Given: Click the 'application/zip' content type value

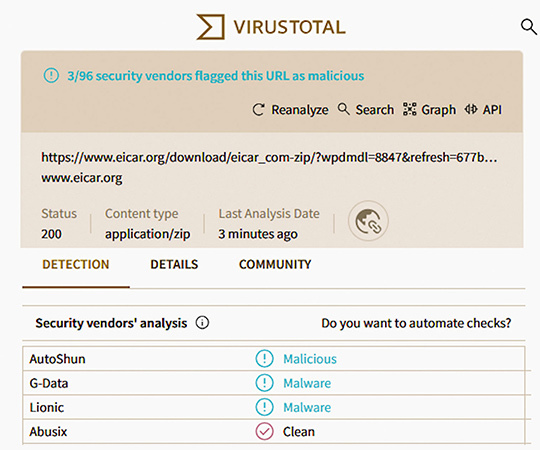Looking at the screenshot, I should [147, 234].
